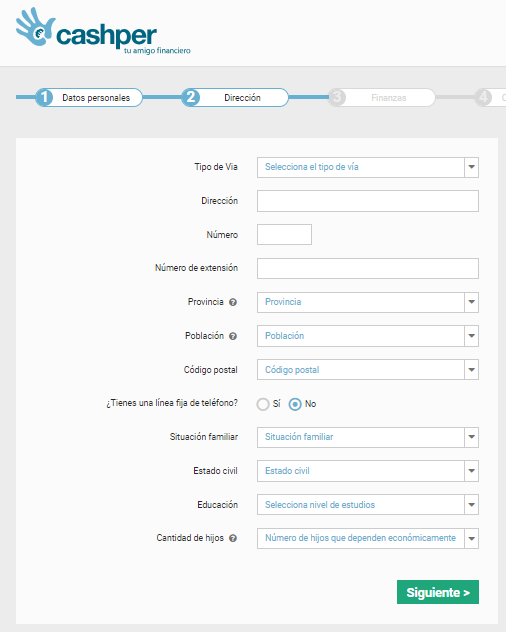Viewport: 506px width, 632px height.
Task: Open the Situación familiar dropdown
Action: coord(368,437)
